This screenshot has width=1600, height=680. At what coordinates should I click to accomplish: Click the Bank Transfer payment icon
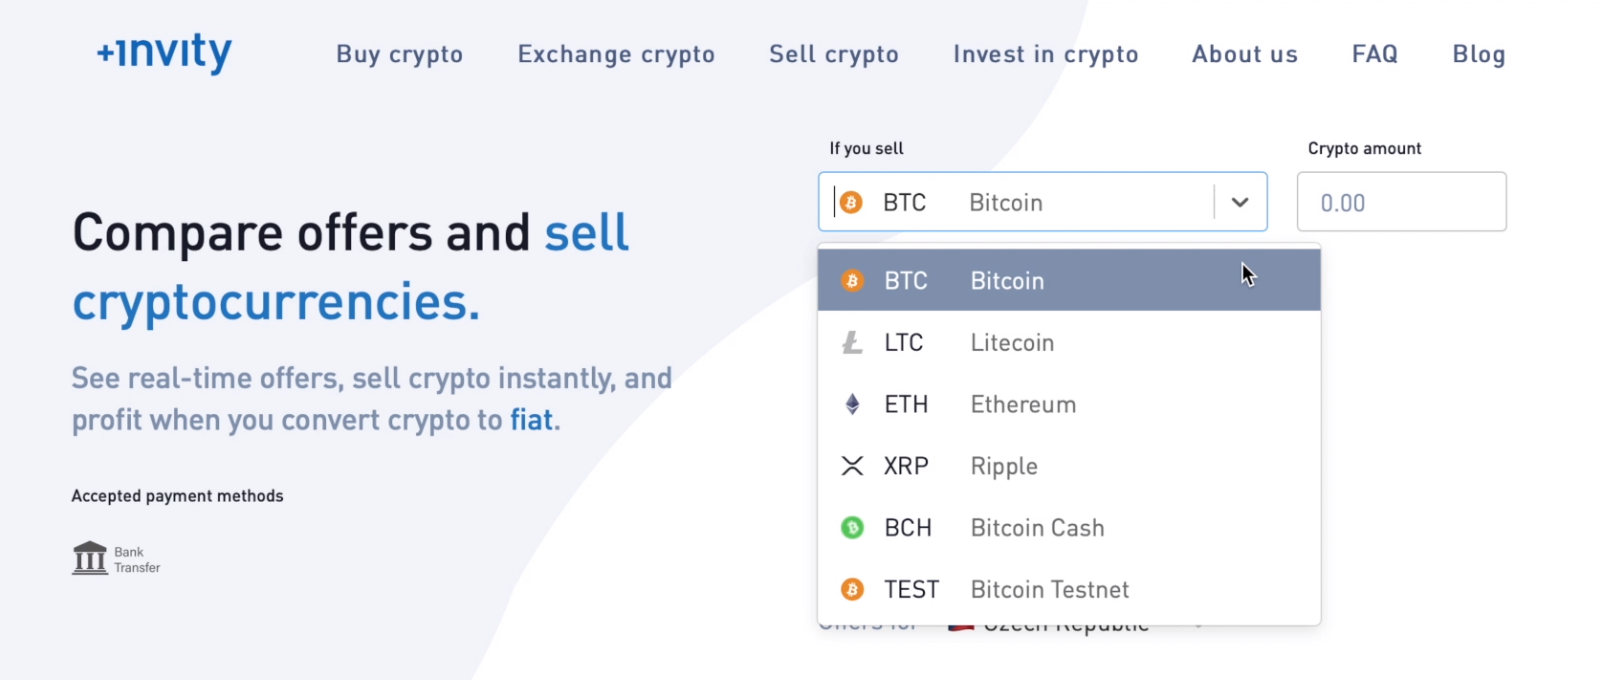click(x=90, y=557)
